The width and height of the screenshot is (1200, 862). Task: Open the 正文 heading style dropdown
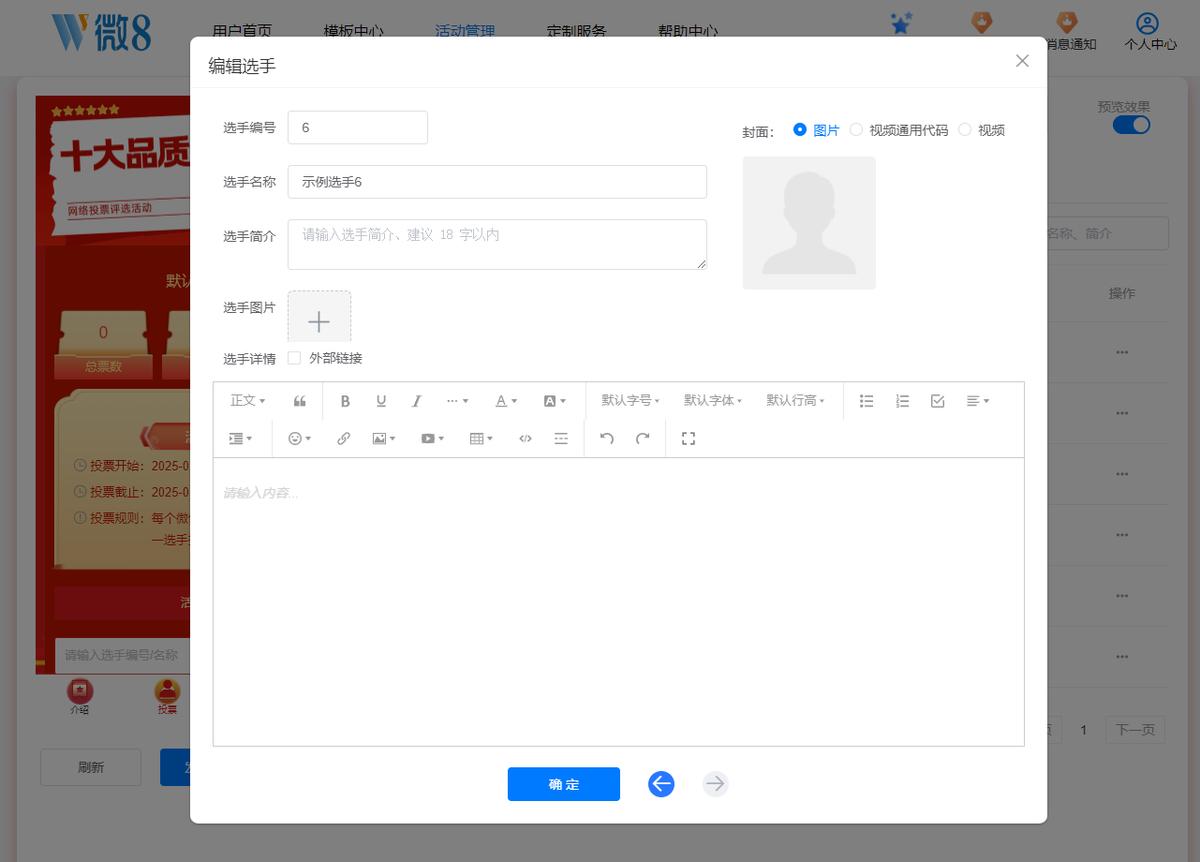[247, 401]
